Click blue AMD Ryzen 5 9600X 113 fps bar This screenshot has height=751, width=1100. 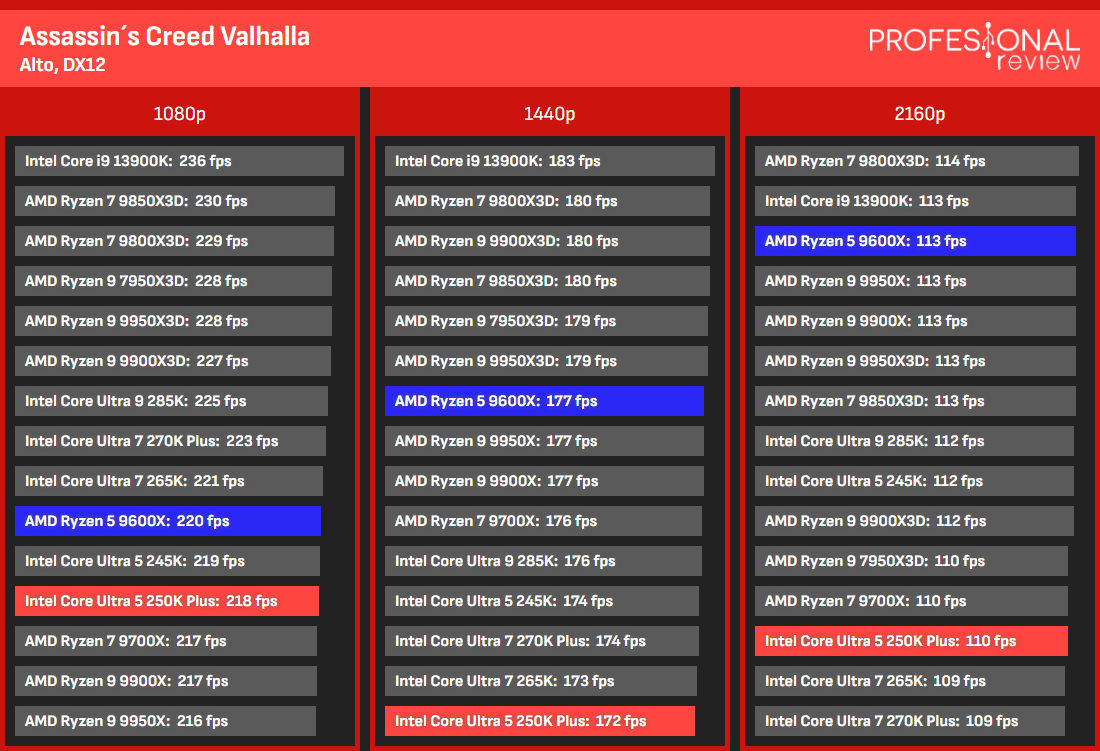pos(915,241)
